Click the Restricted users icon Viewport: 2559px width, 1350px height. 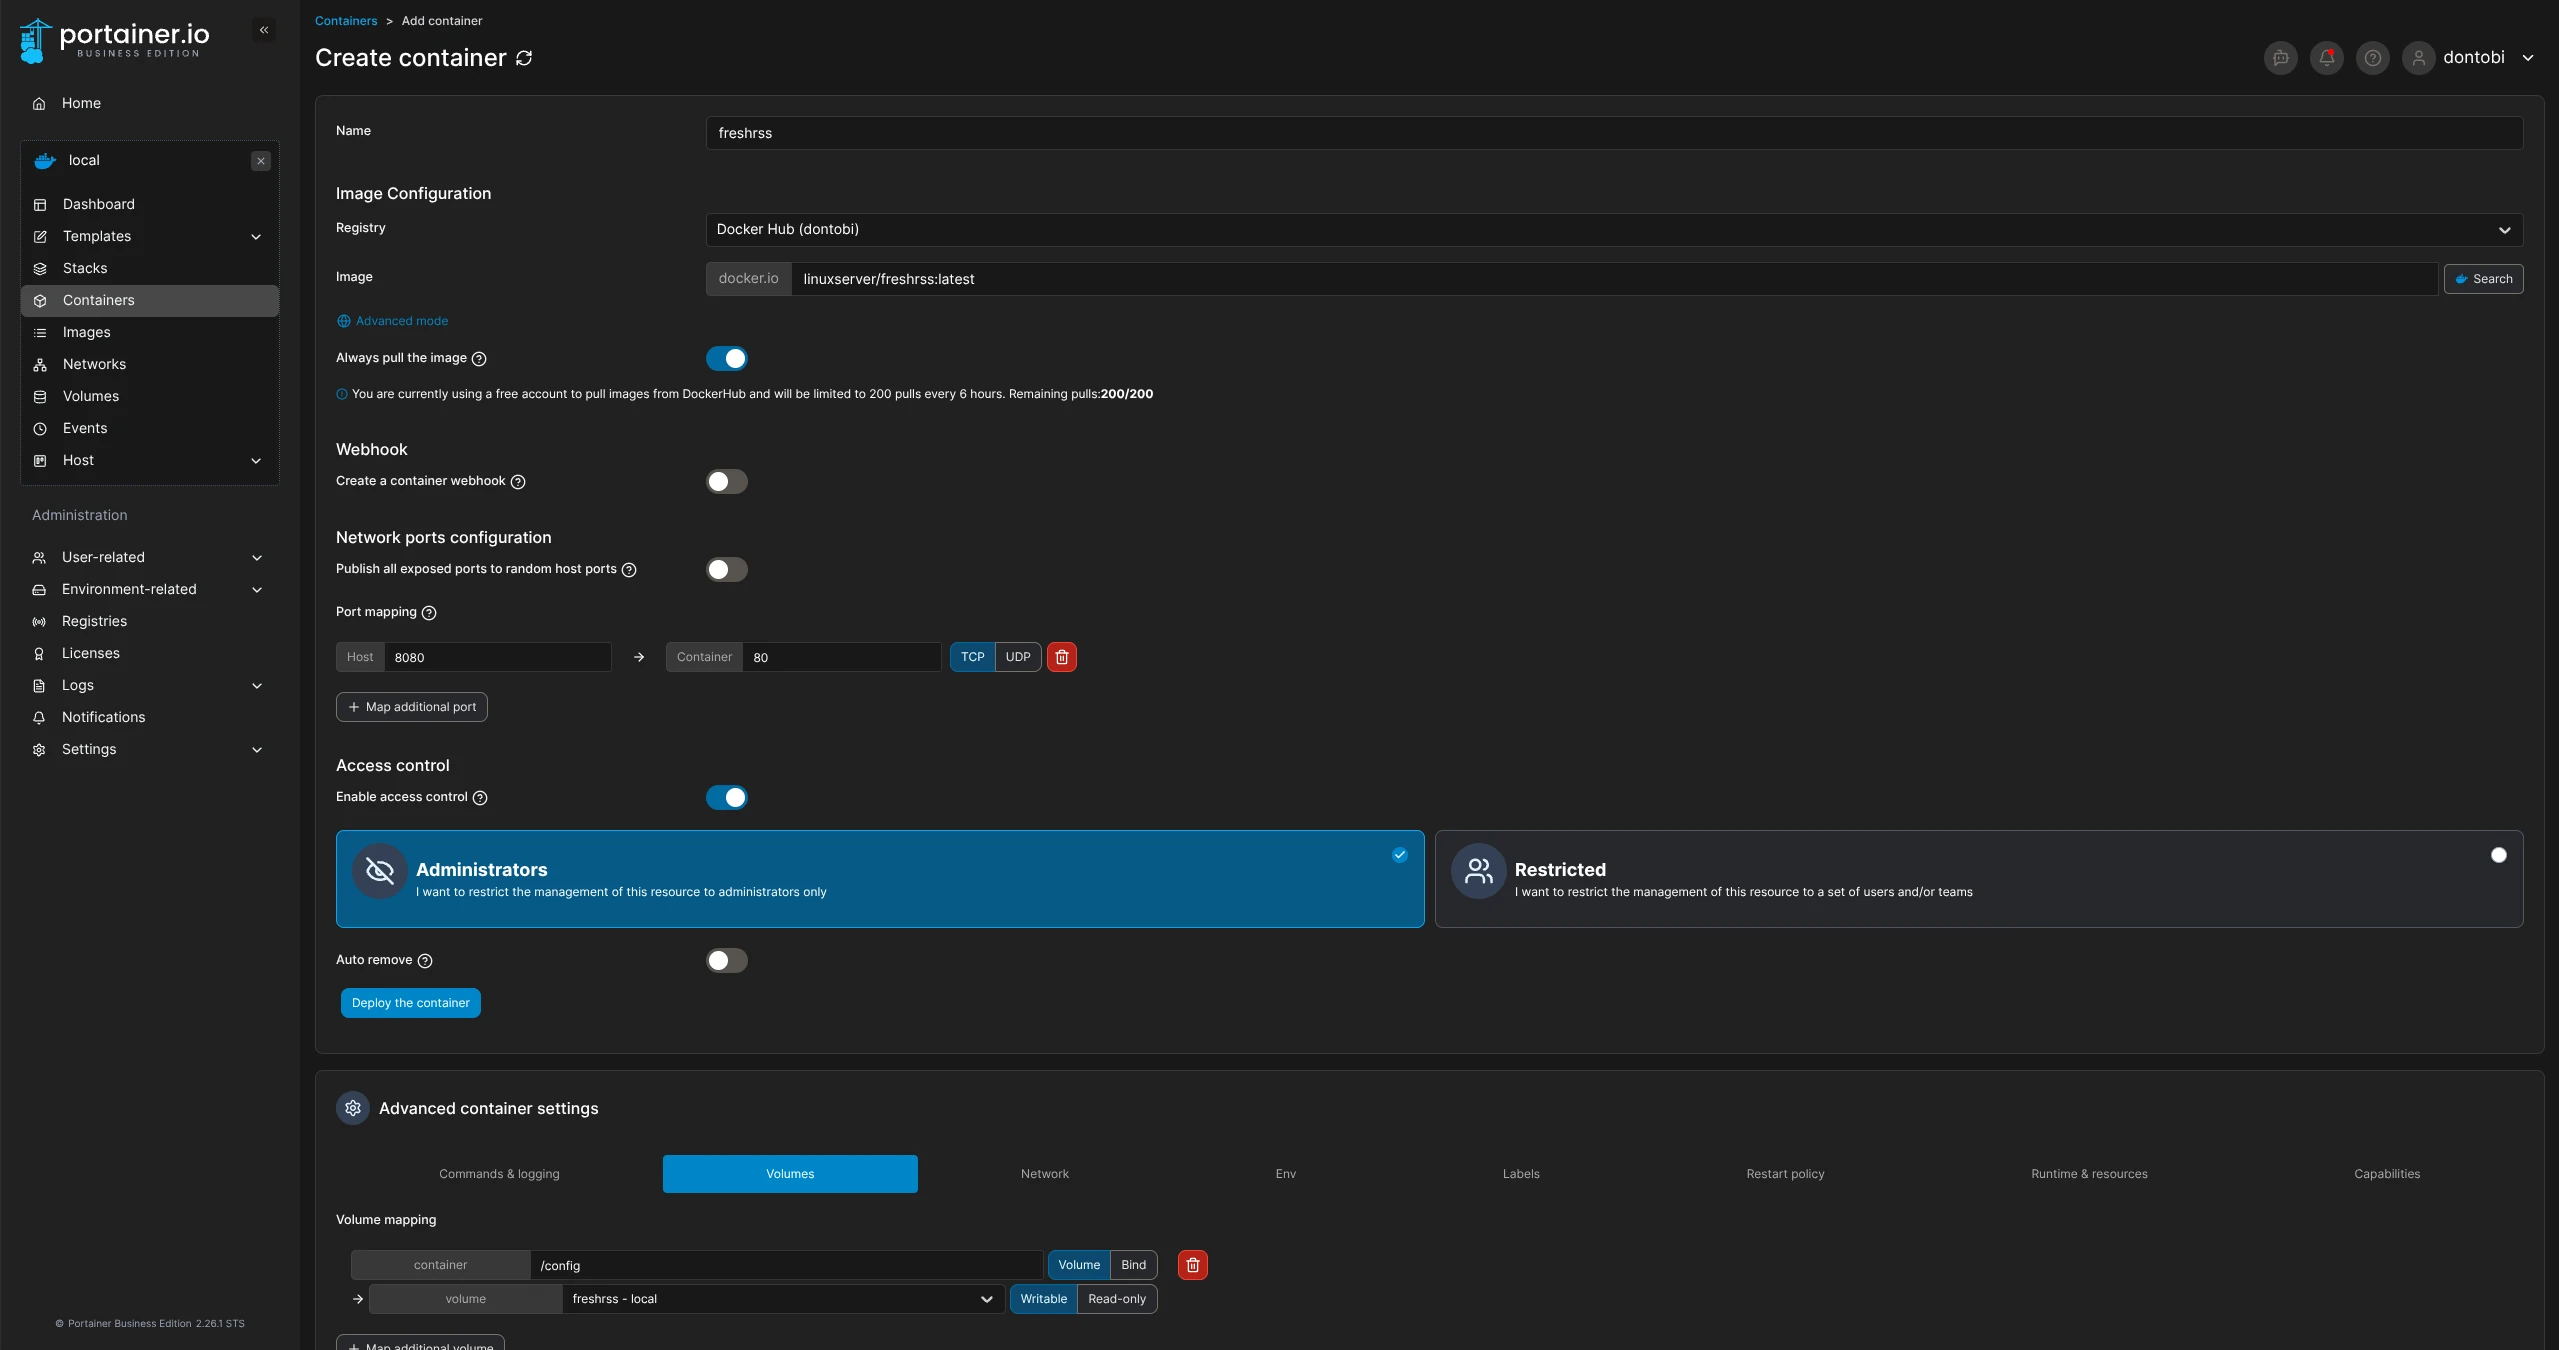1479,871
